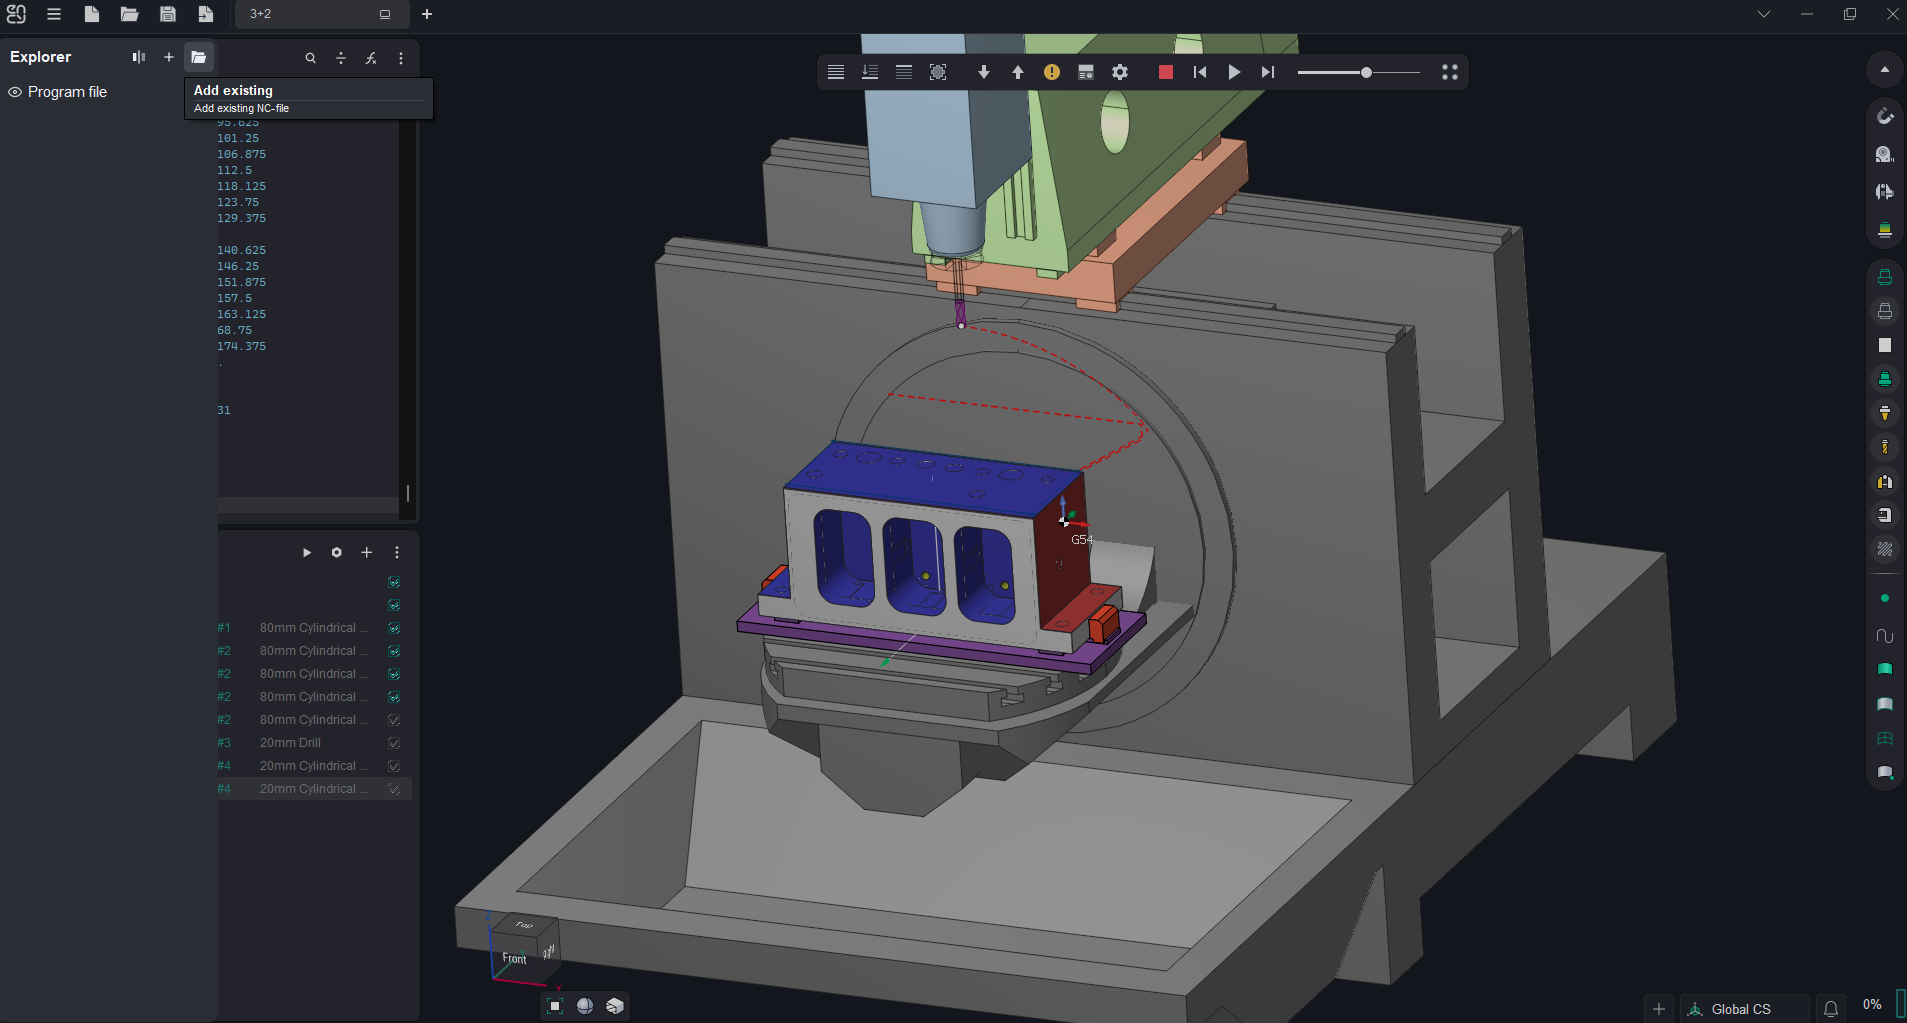Open the hamburger main menu

pyautogui.click(x=54, y=14)
